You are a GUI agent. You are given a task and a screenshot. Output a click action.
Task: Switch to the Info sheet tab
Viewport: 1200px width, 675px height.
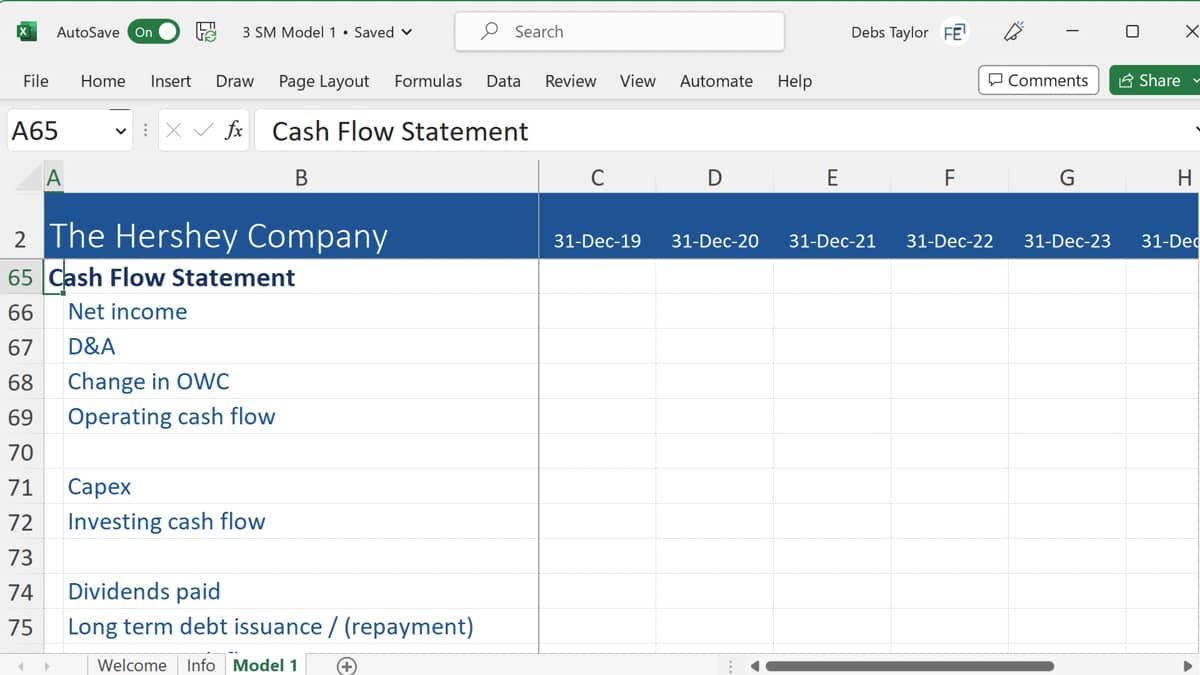[201, 665]
